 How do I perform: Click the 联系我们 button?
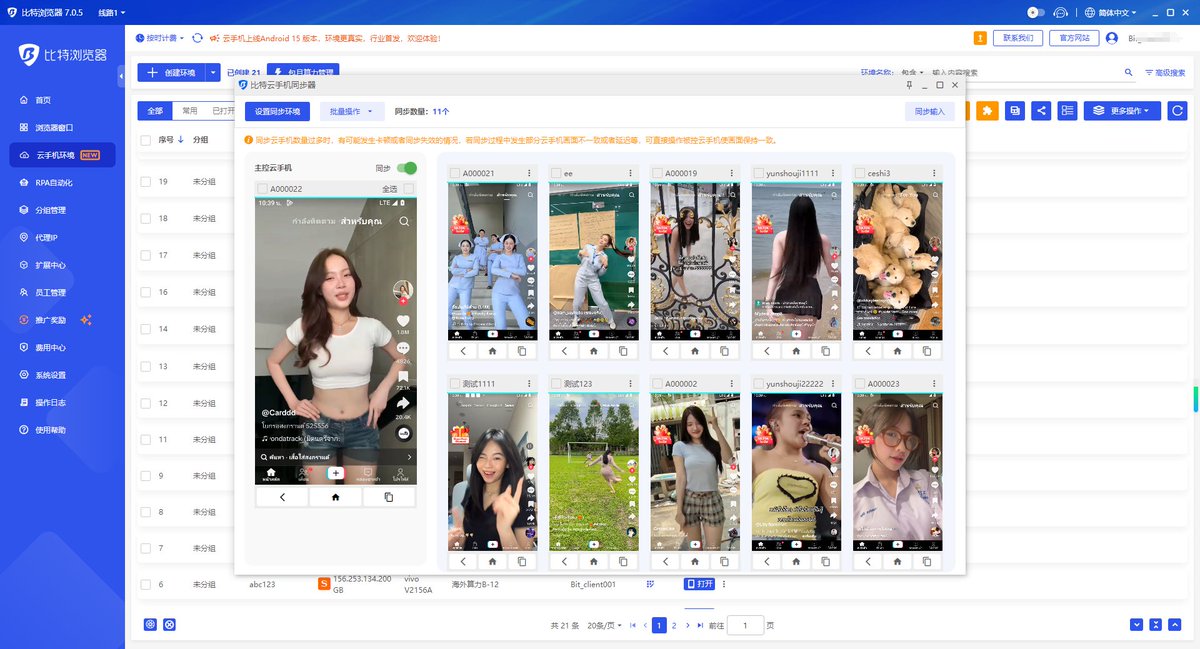(x=1017, y=38)
